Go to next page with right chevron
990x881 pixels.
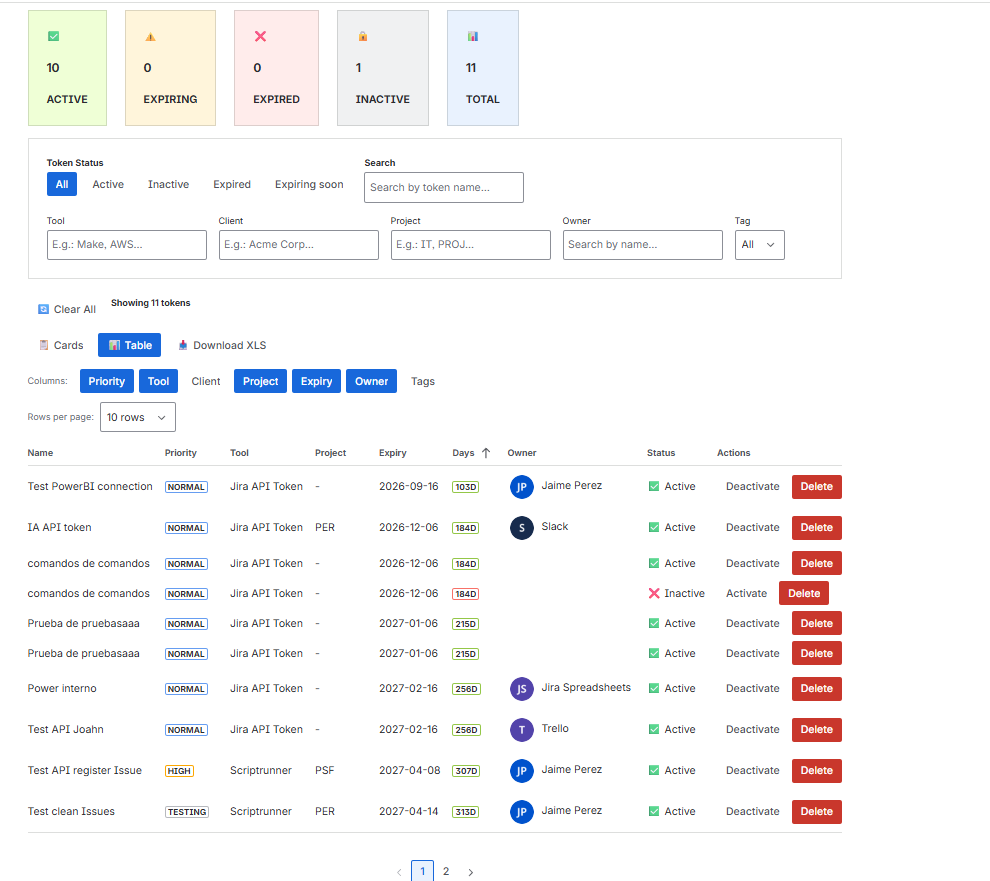pos(470,872)
